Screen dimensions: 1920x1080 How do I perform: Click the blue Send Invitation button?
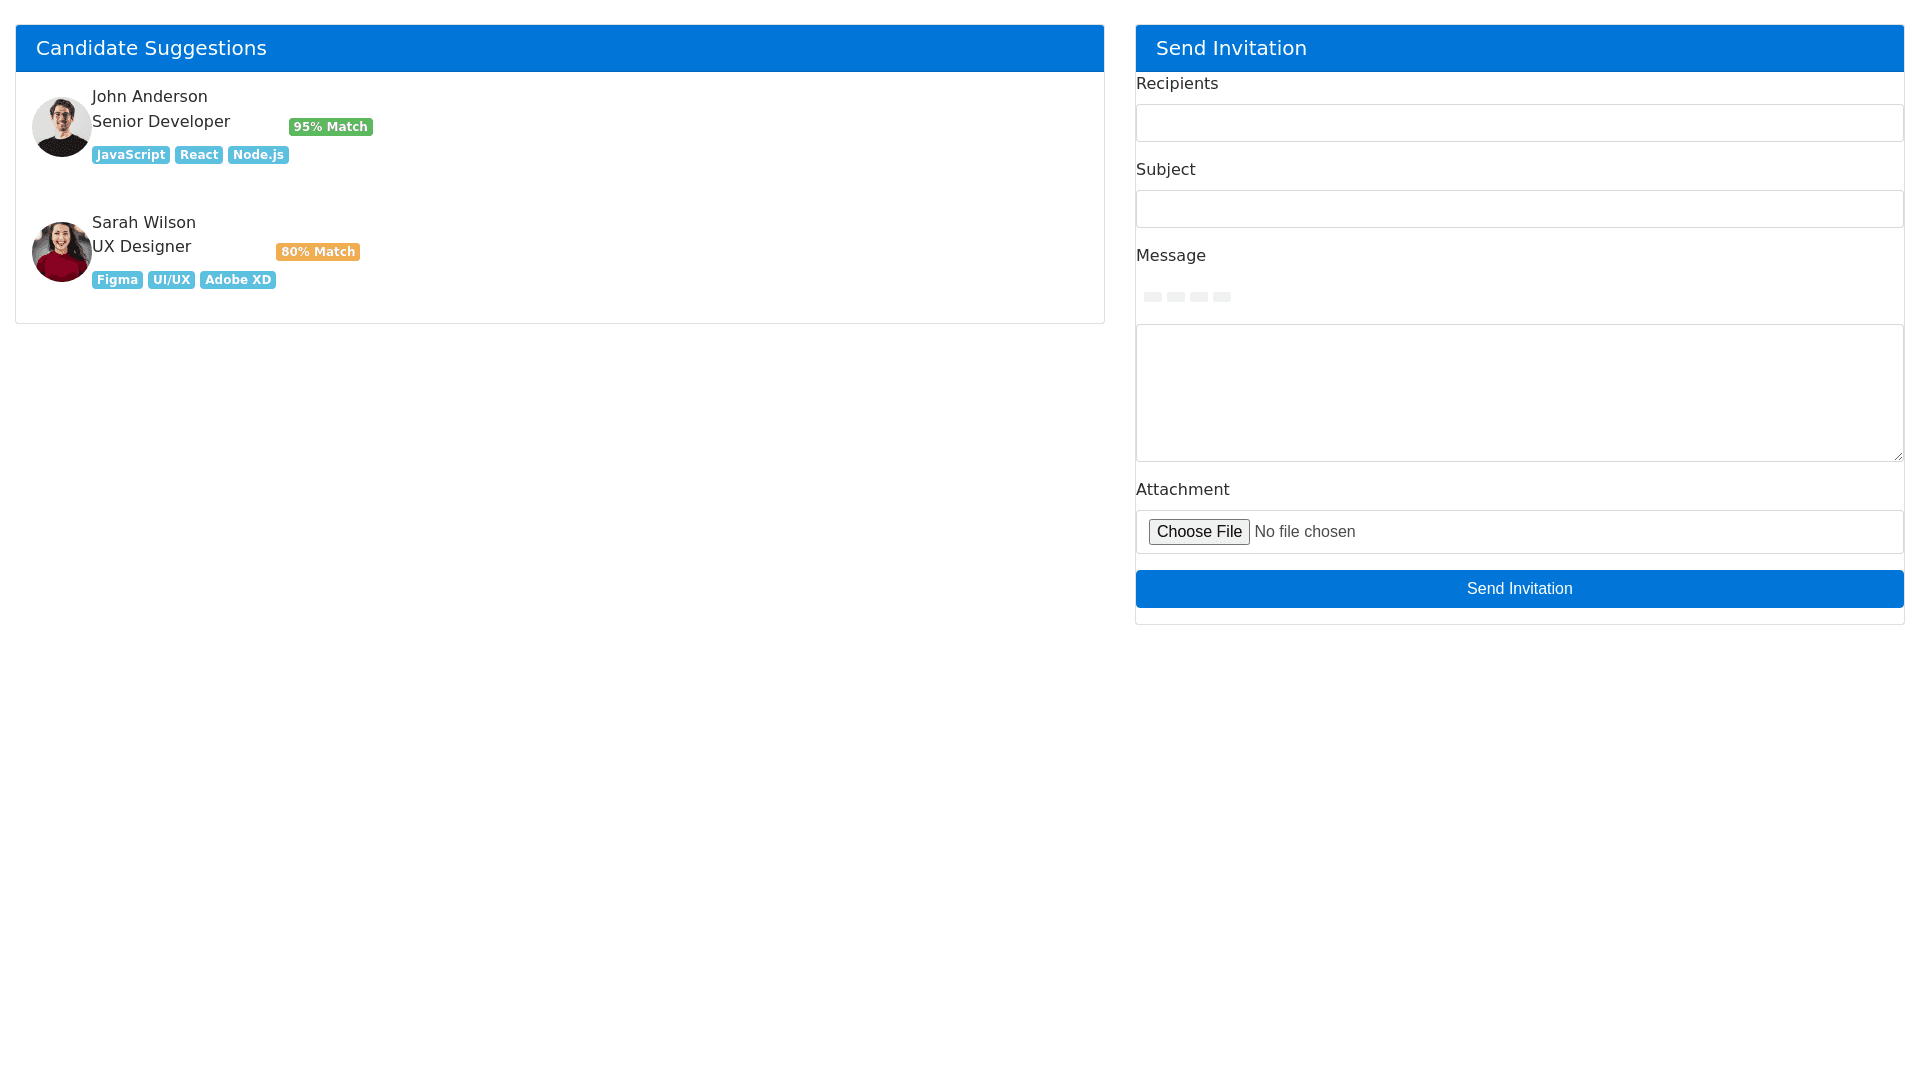[x=1519, y=589]
